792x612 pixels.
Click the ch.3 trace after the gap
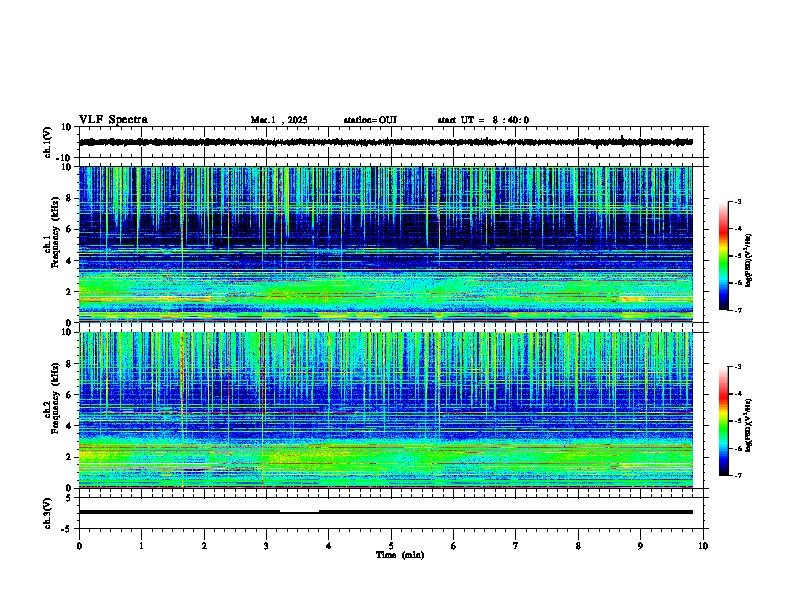coord(506,512)
